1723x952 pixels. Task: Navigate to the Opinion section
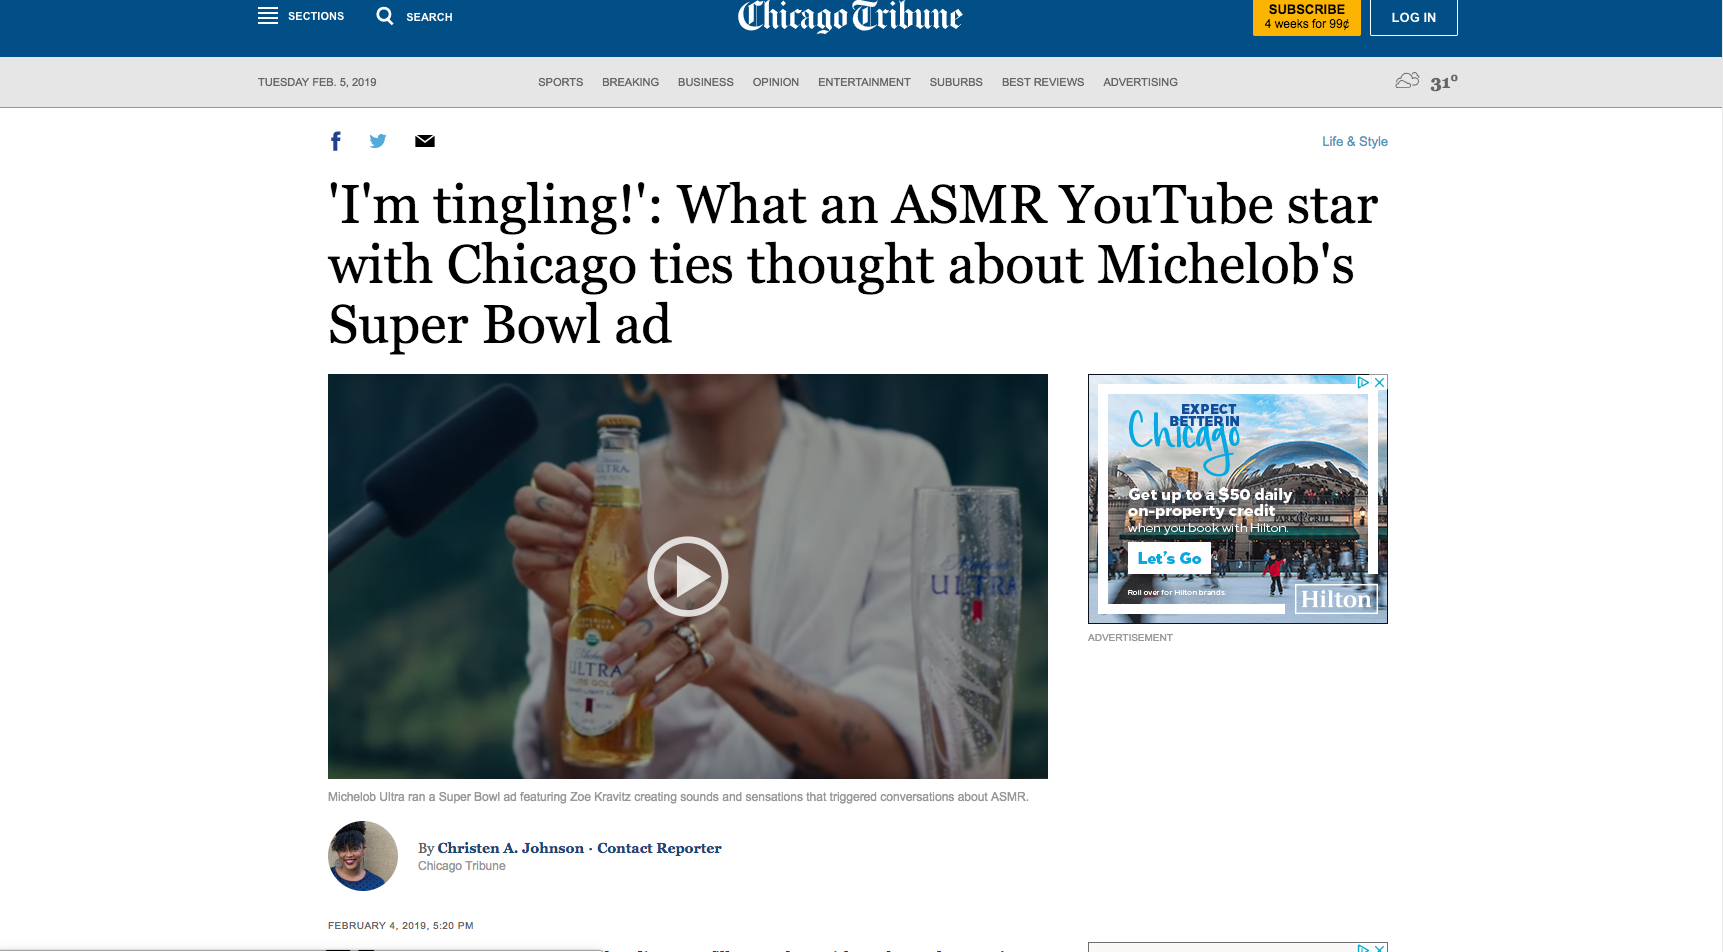click(x=776, y=82)
